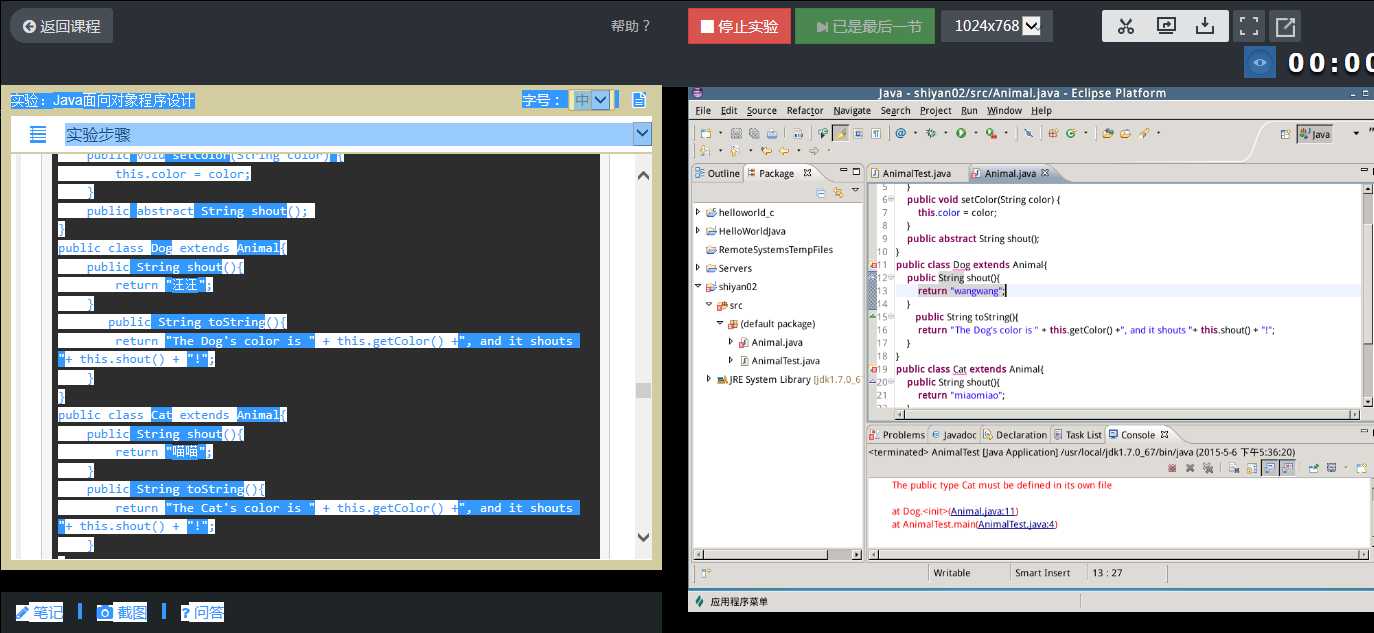Open the font size 中 dropdown
Image resolution: width=1374 pixels, height=633 pixels.
(x=591, y=100)
